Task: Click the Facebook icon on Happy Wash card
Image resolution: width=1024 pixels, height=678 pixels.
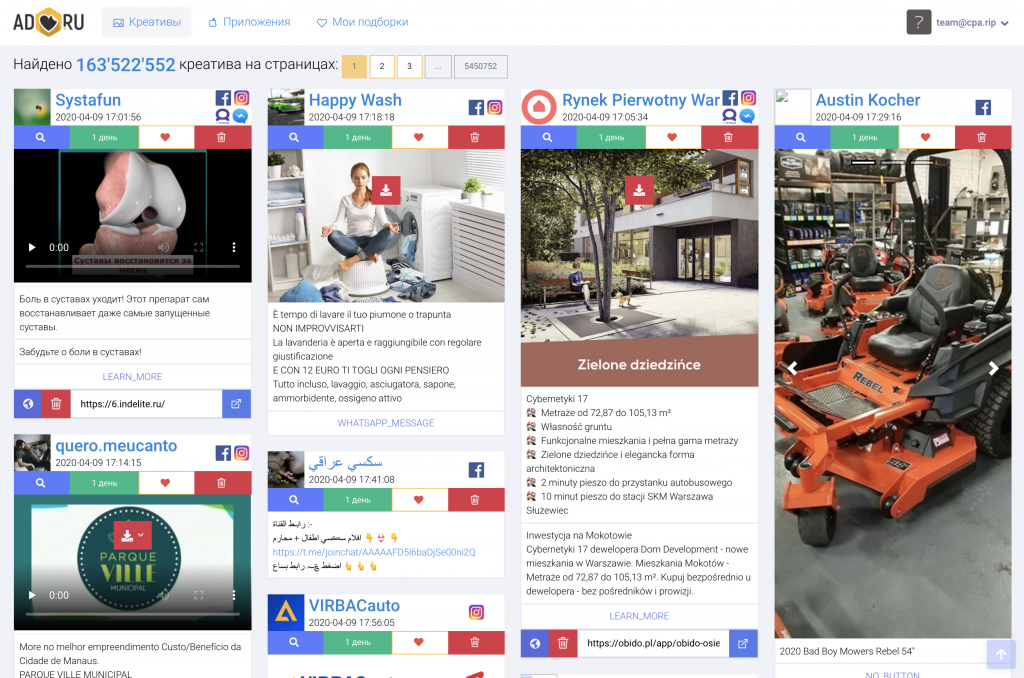Action: (476, 108)
